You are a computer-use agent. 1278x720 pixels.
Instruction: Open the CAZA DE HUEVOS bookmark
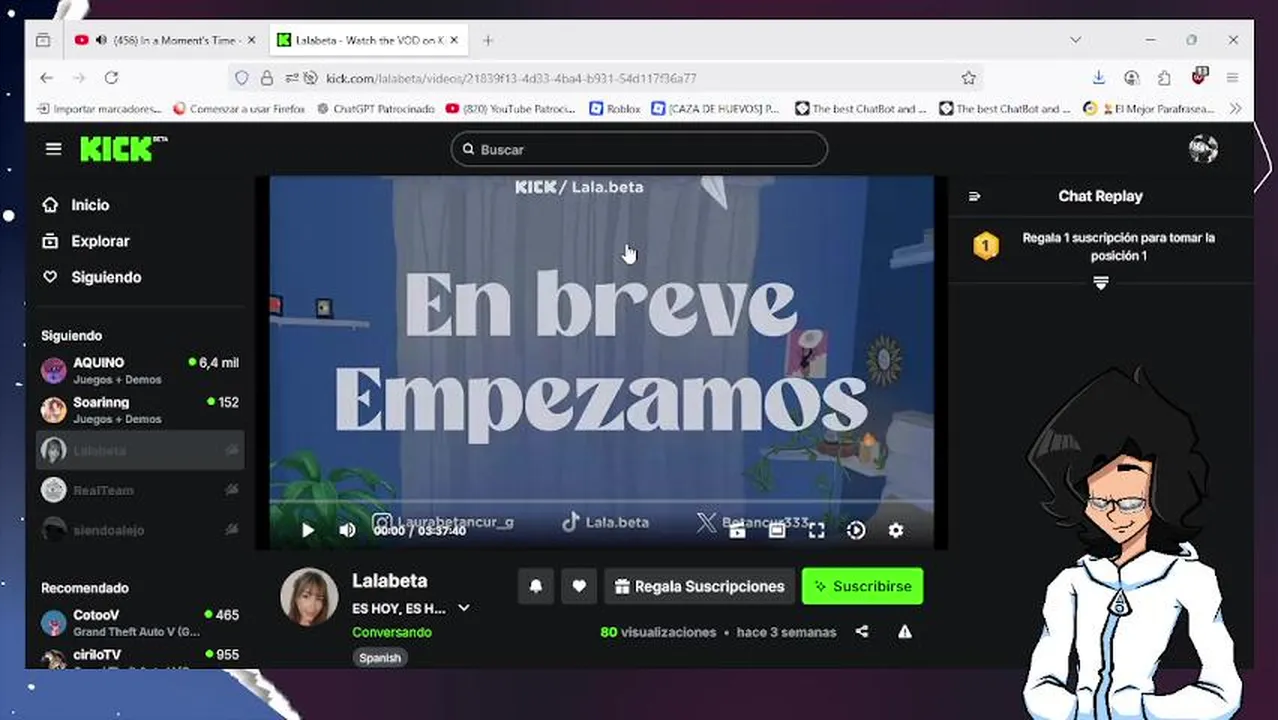(x=715, y=108)
